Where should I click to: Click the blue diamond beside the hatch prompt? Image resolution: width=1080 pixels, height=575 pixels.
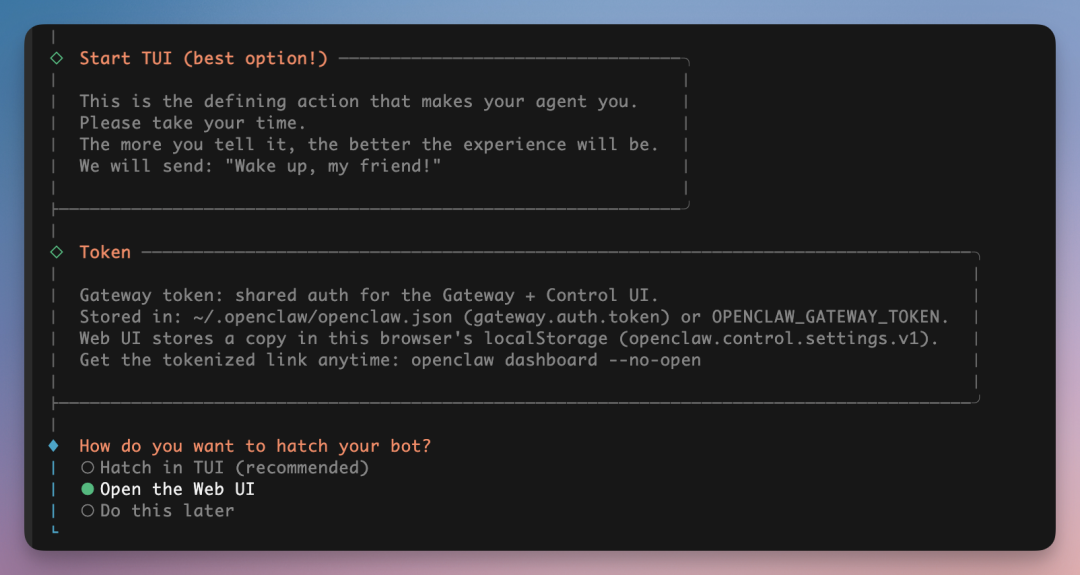[x=54, y=446]
